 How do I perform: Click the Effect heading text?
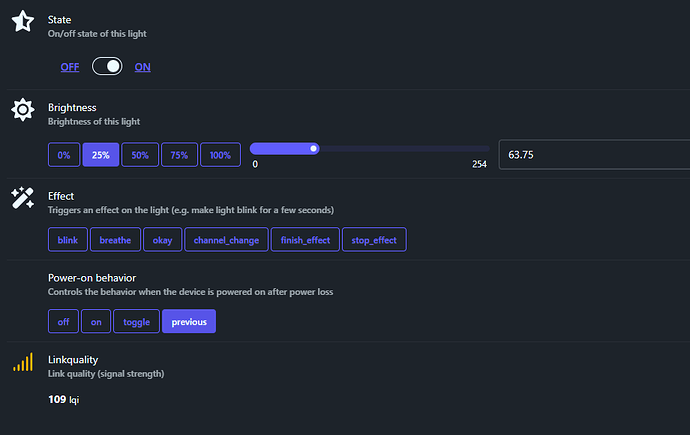click(x=61, y=196)
